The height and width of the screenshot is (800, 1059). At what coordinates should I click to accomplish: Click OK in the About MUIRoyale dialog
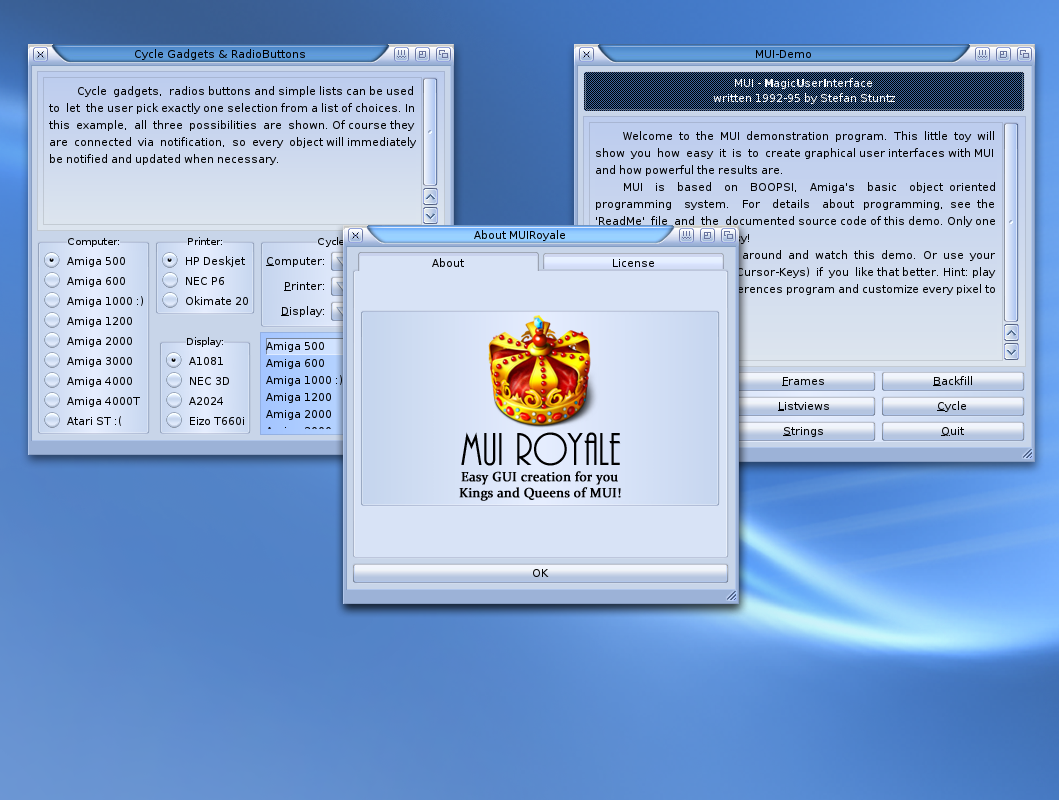[x=540, y=573]
